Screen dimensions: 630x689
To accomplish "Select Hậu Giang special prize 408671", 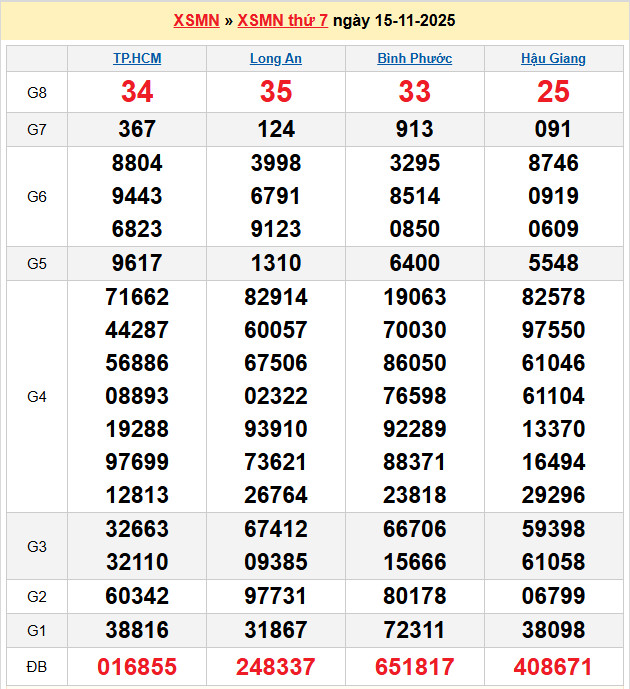I will pos(553,667).
